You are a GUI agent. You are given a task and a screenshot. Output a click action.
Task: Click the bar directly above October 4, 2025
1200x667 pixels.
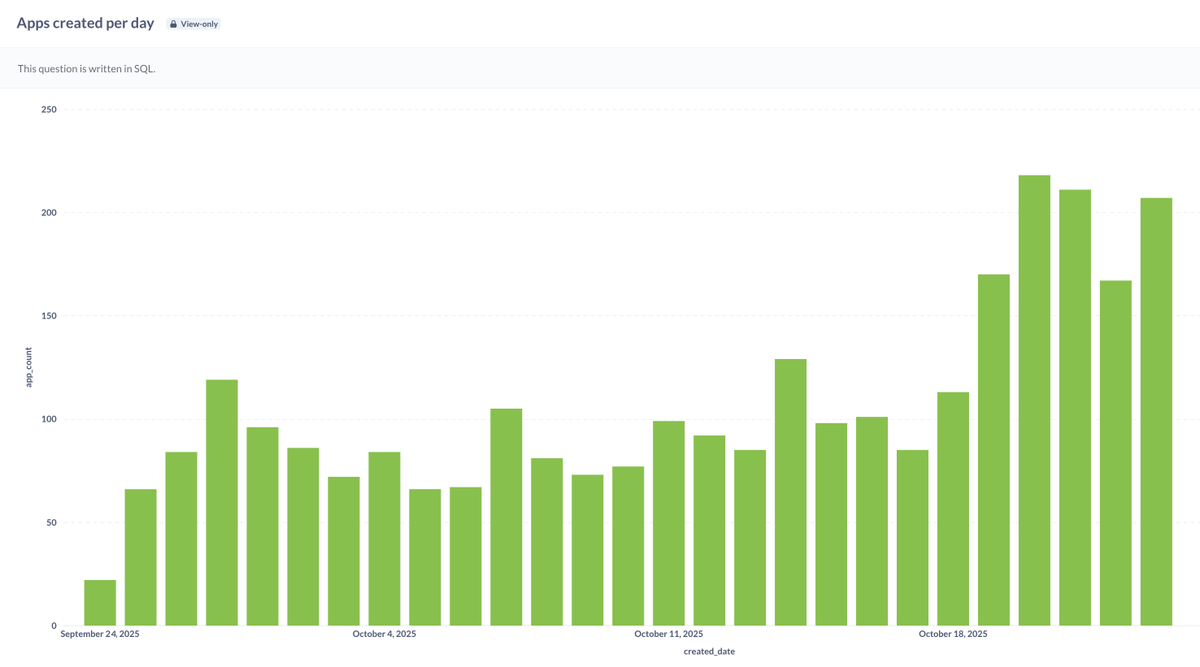[383, 540]
